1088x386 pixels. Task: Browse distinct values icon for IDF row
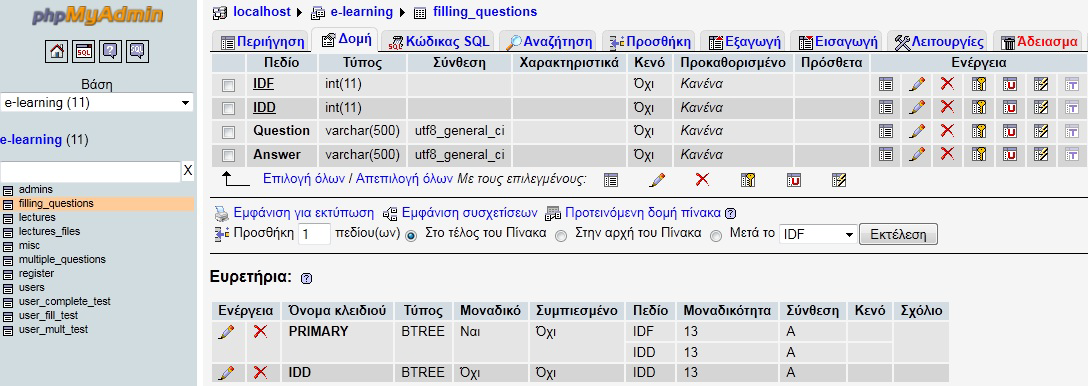(885, 85)
